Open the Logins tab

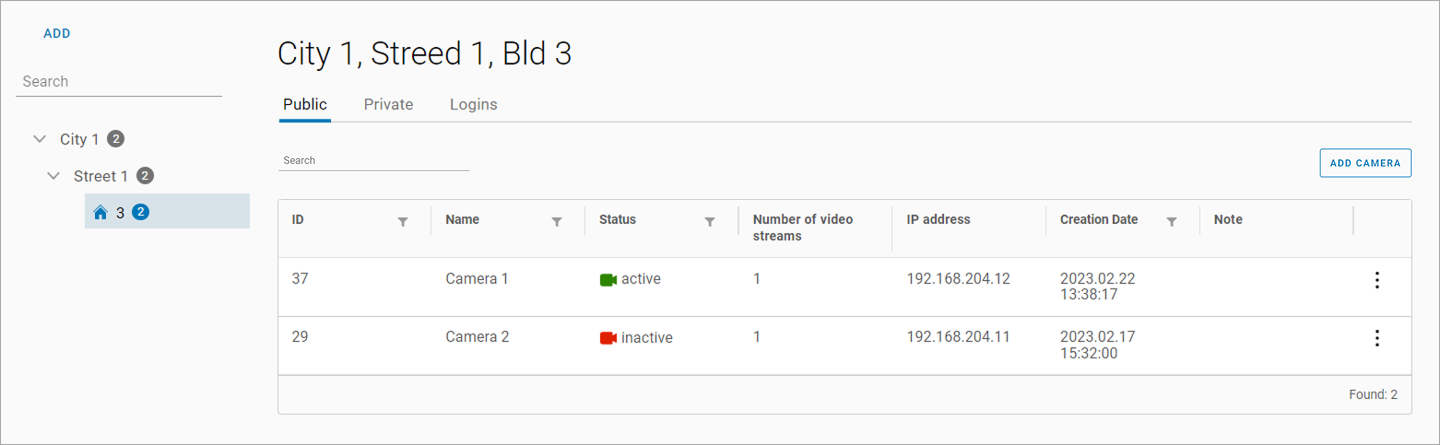tap(473, 104)
